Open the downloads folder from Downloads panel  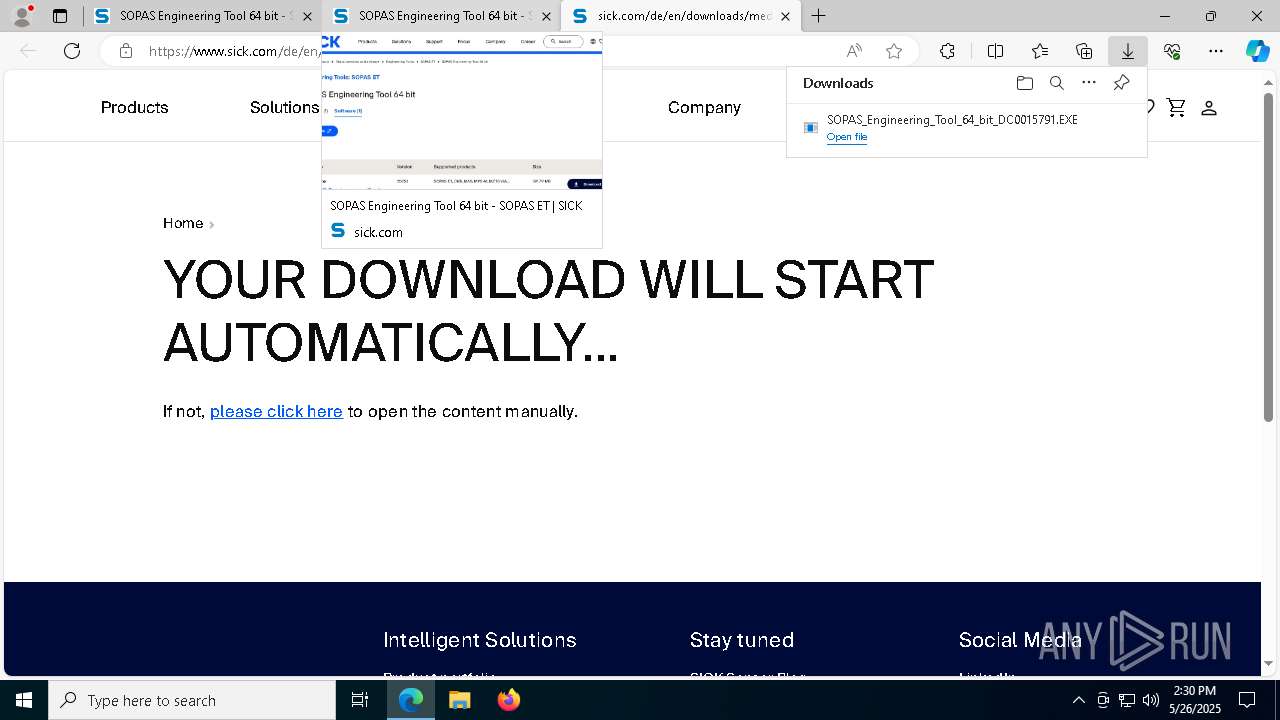pyautogui.click(x=1024, y=83)
